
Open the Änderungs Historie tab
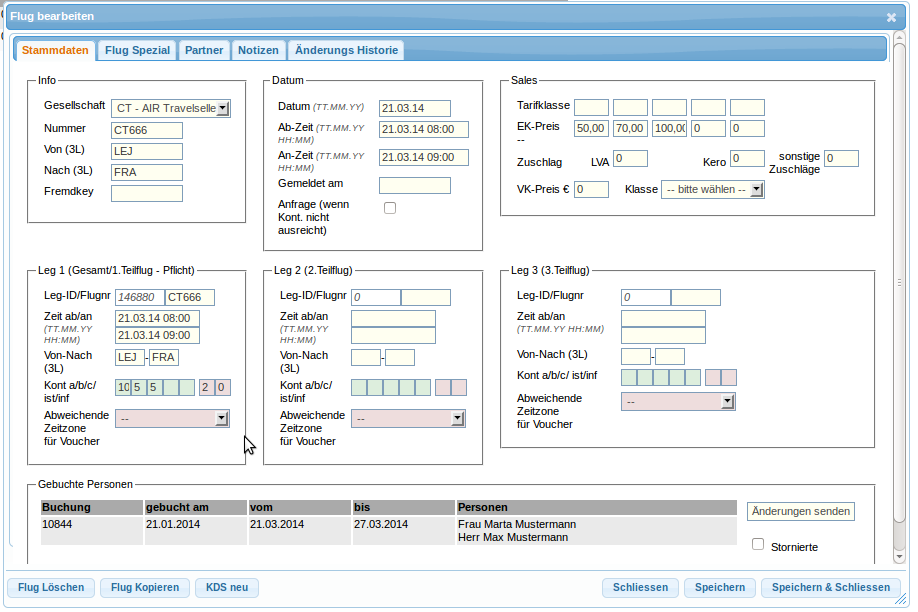345,50
